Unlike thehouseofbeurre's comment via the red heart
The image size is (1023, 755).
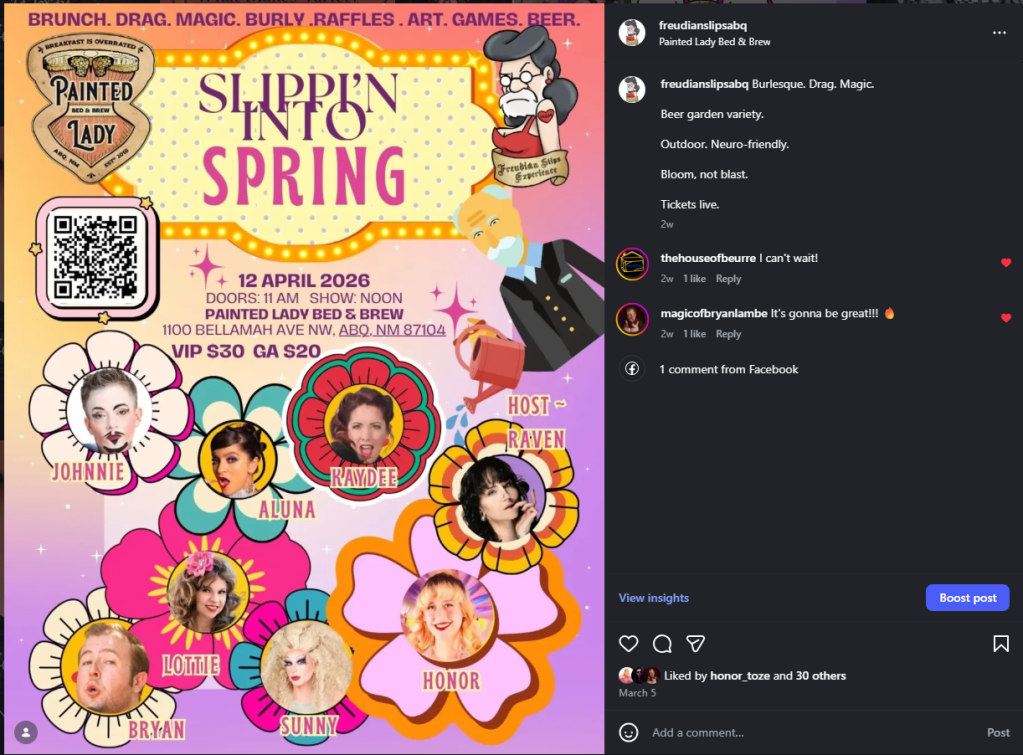[x=1007, y=263]
